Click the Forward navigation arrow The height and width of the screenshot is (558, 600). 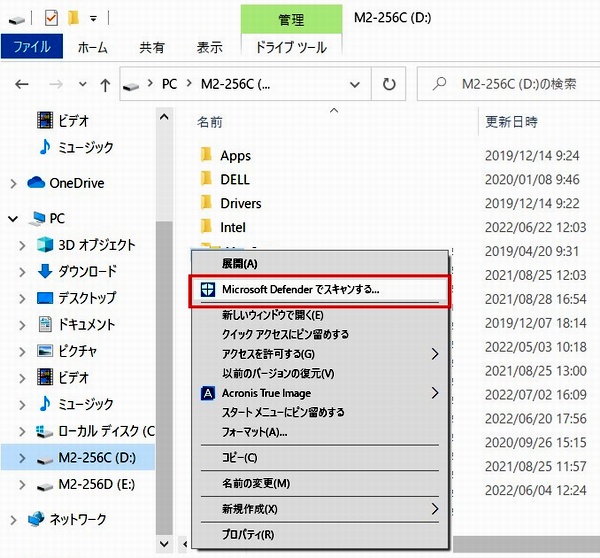coord(56,84)
